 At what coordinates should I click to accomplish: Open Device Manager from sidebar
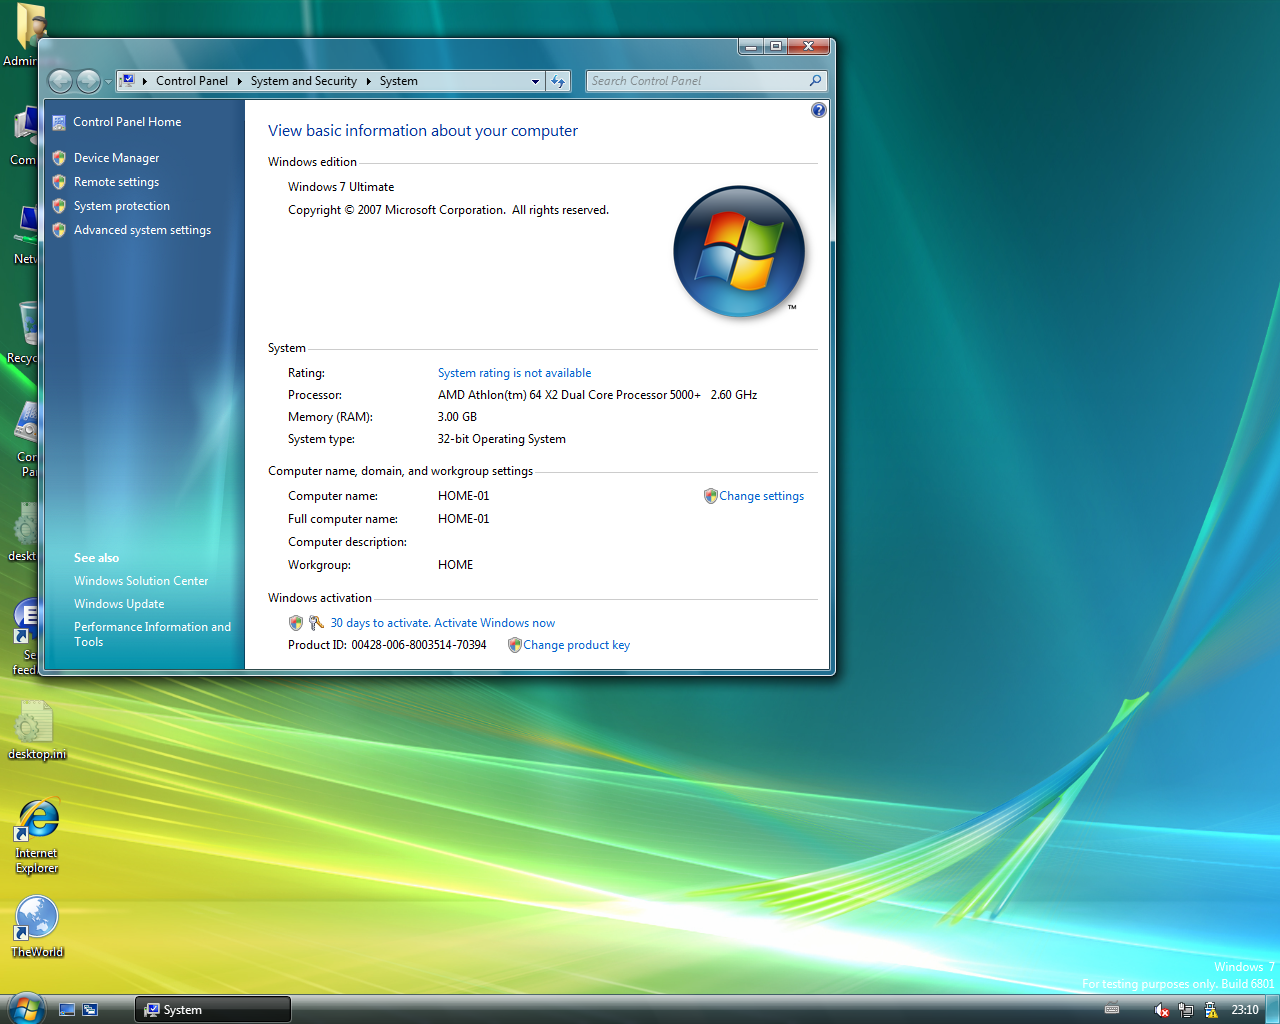coord(116,158)
